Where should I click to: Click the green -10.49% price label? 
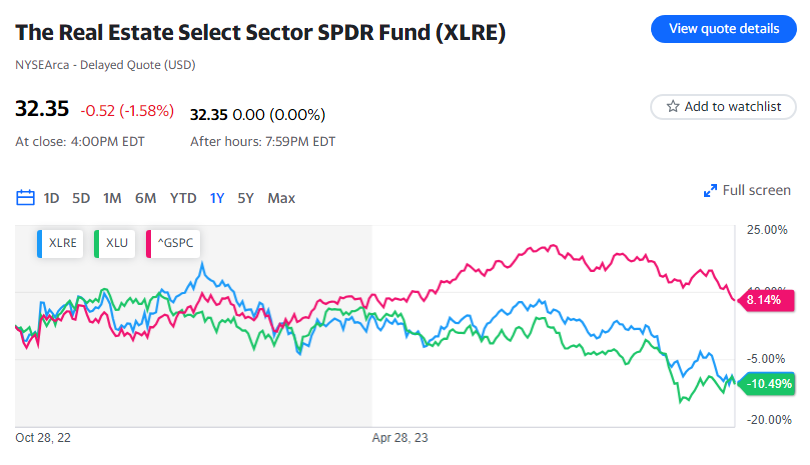(769, 384)
